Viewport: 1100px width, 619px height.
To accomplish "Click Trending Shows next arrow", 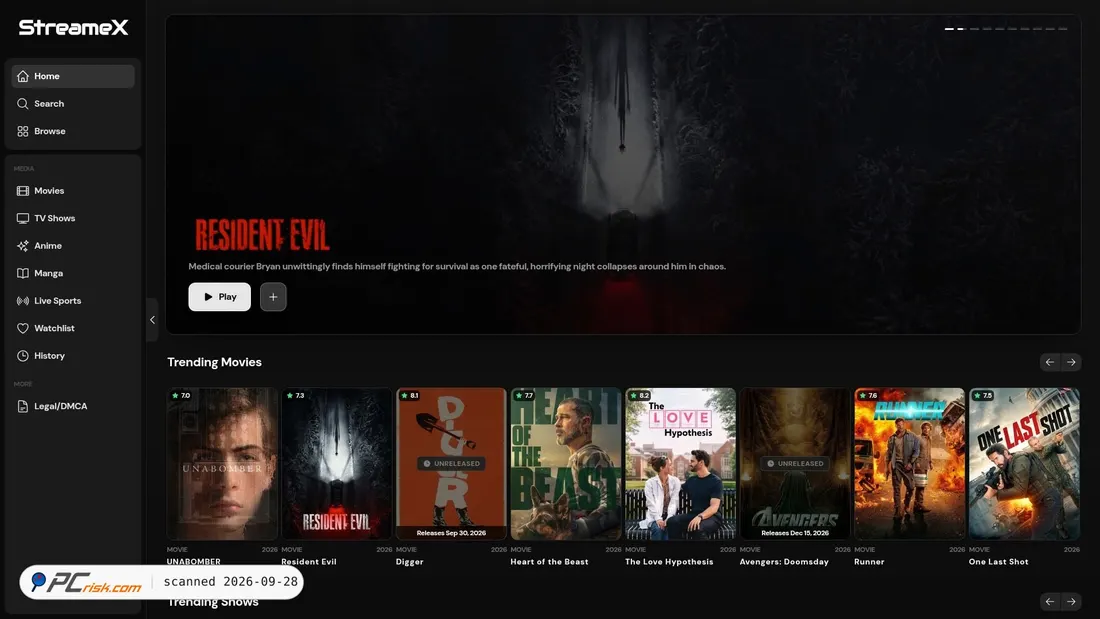I will click(1071, 601).
